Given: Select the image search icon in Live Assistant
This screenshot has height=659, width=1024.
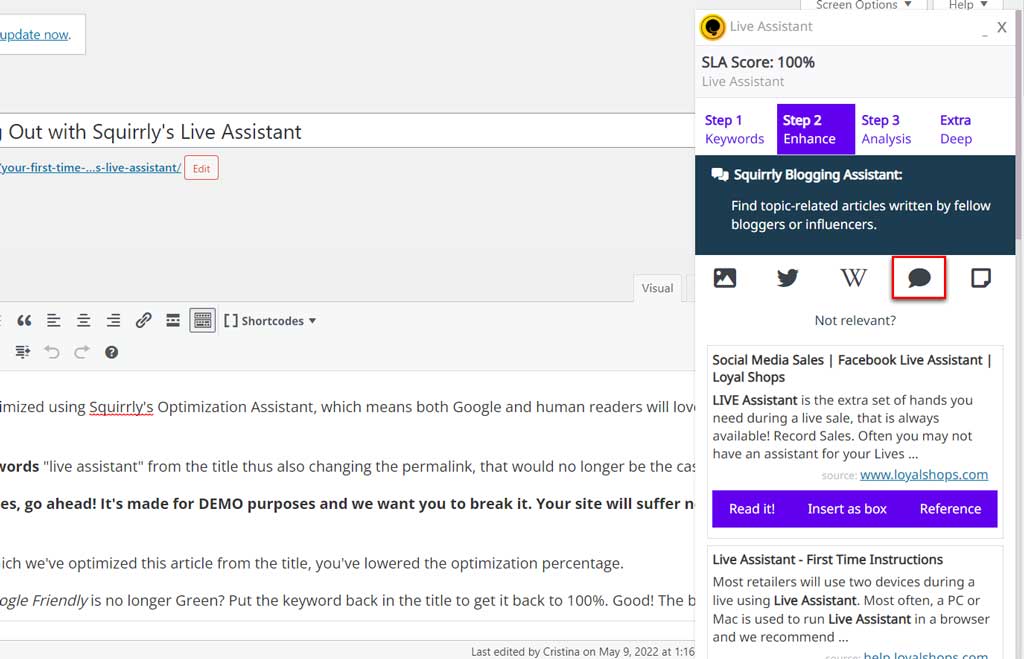Looking at the screenshot, I should coord(725,278).
